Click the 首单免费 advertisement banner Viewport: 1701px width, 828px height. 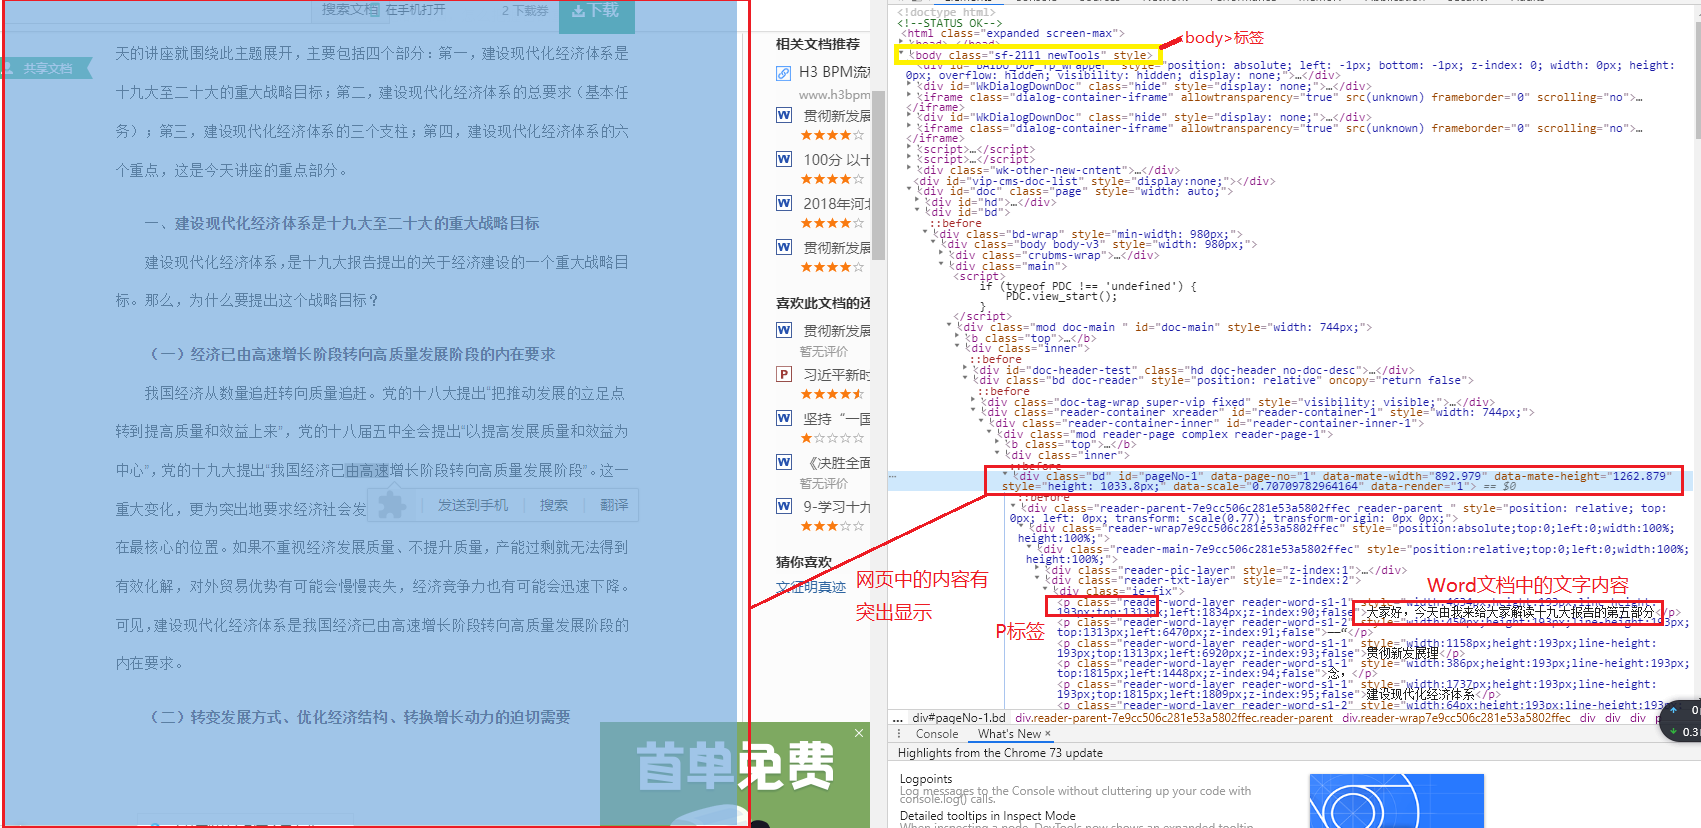[x=735, y=775]
